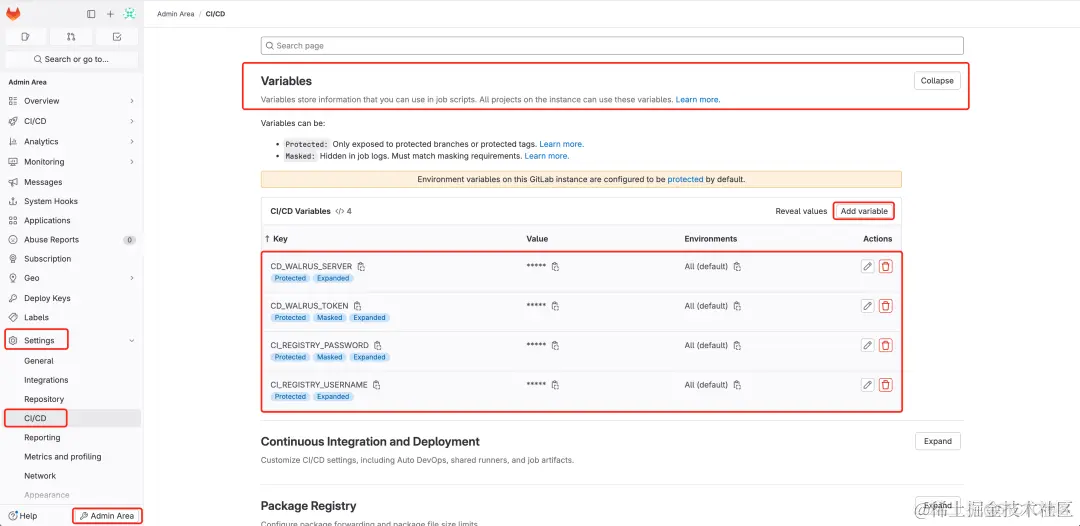Focus the Search page input field
The height and width of the screenshot is (526, 1080).
(612, 45)
